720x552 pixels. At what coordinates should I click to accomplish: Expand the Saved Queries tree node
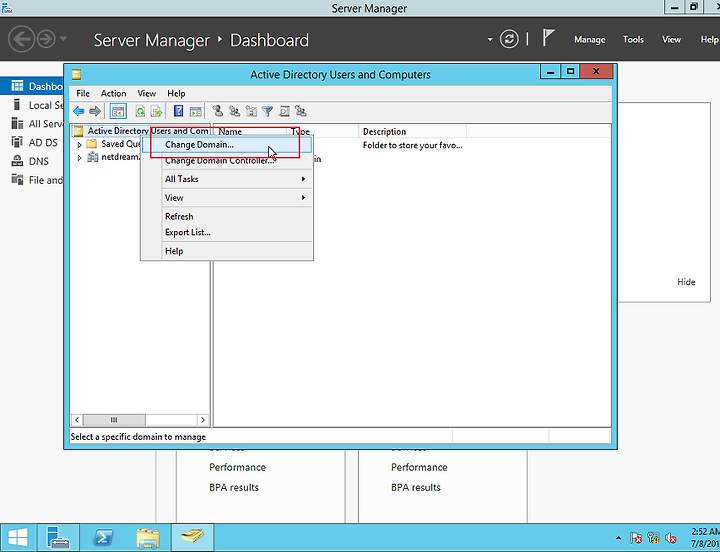coord(79,145)
